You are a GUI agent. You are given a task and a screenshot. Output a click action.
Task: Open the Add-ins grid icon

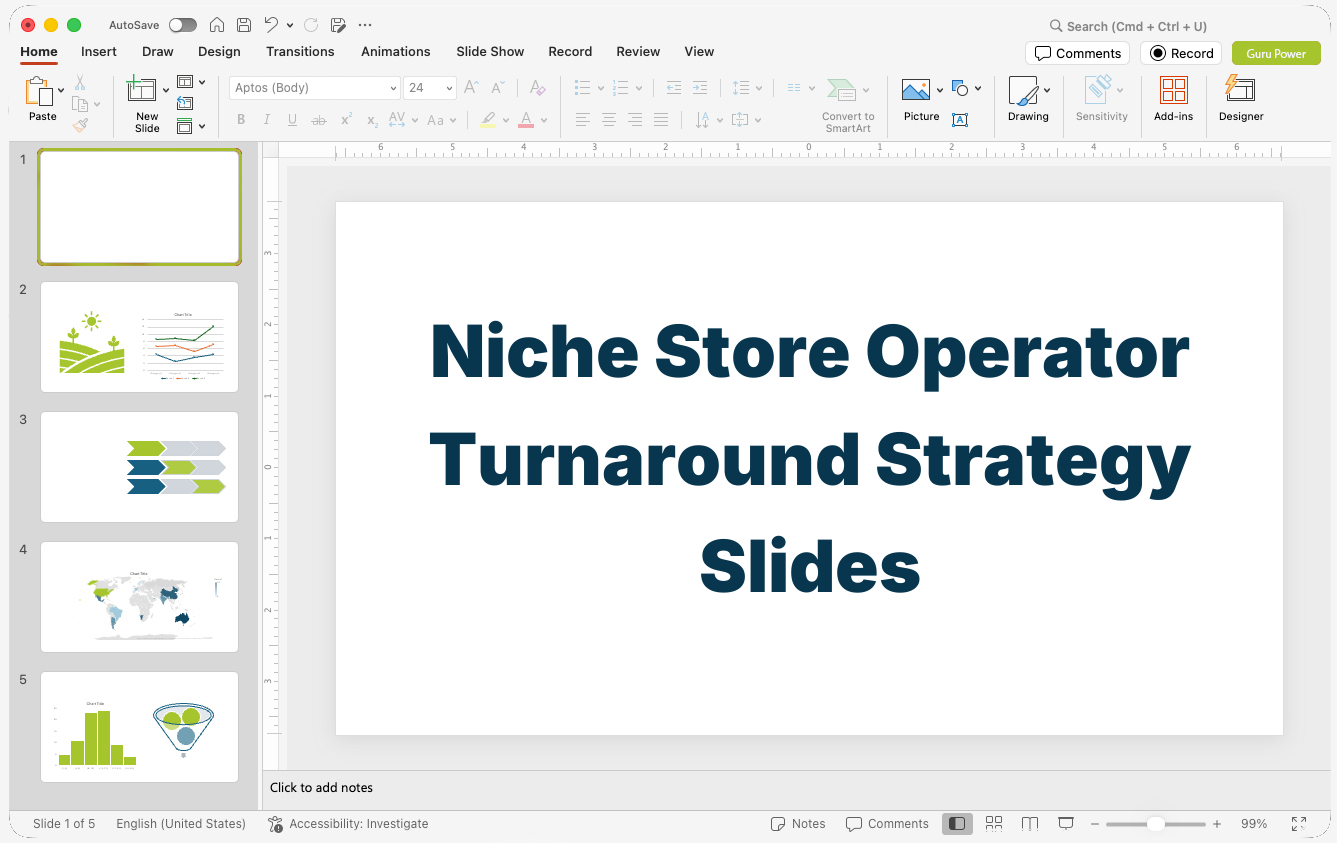1174,91
